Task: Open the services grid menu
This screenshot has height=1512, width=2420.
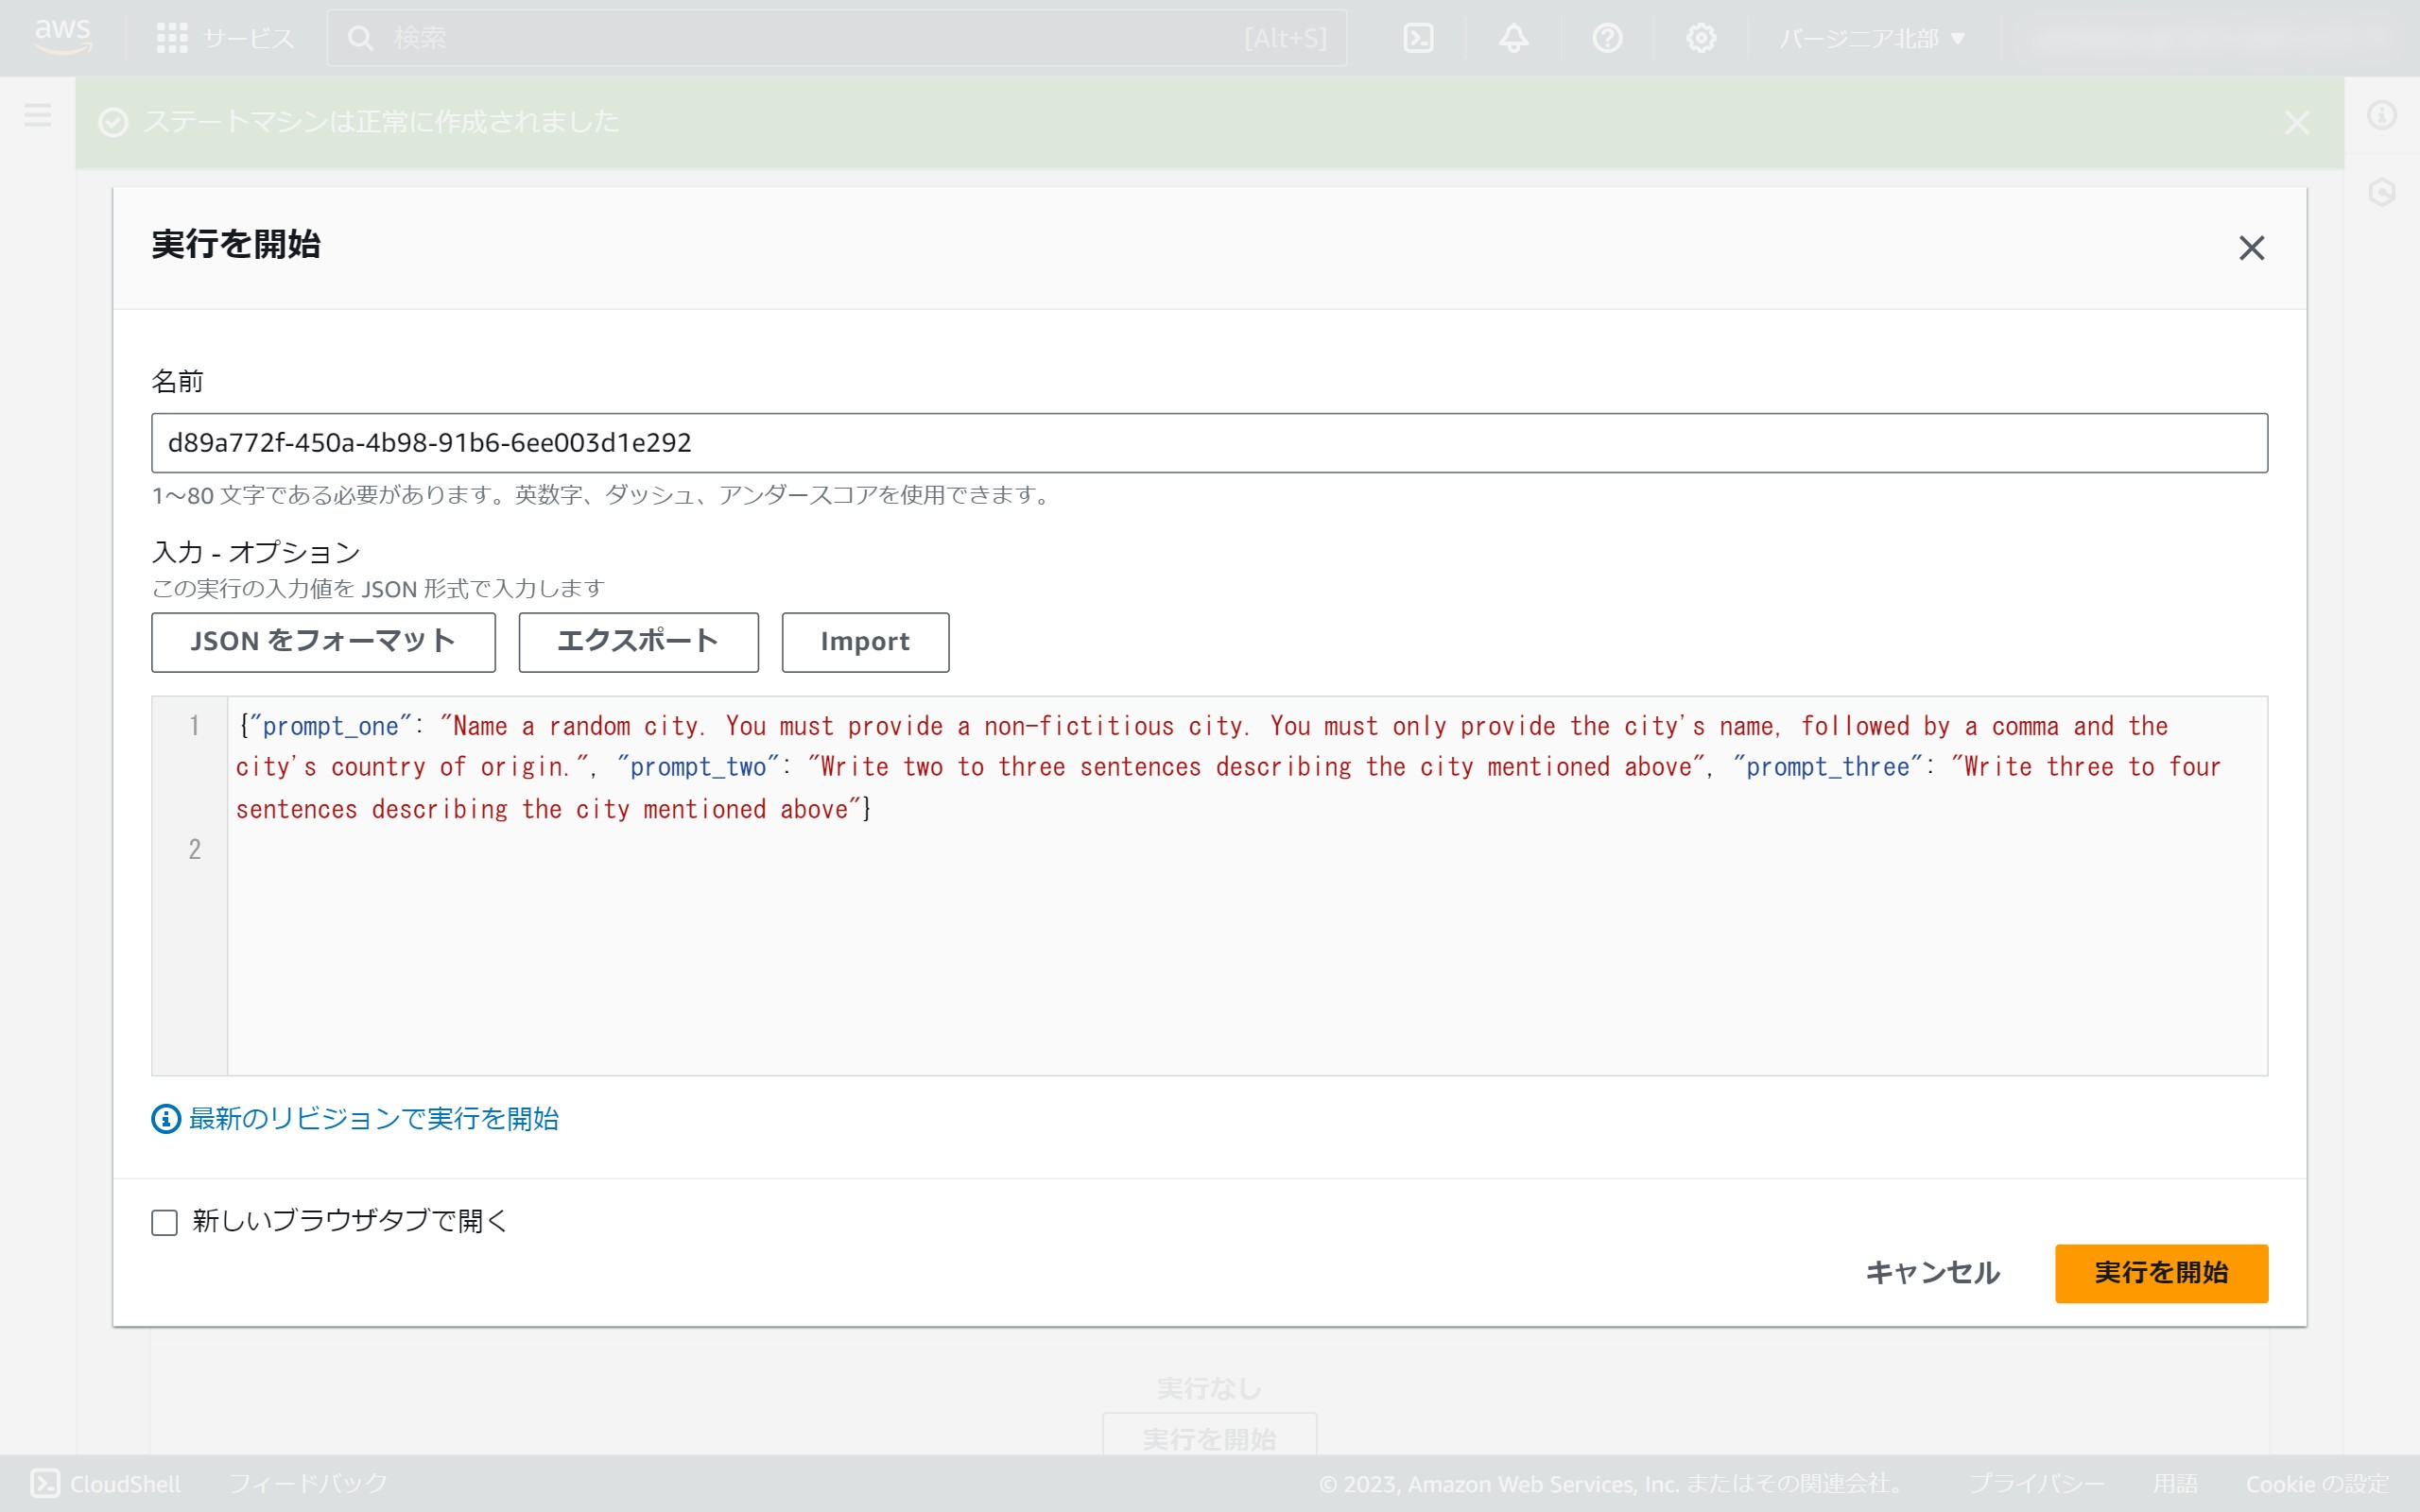Action: (x=172, y=38)
